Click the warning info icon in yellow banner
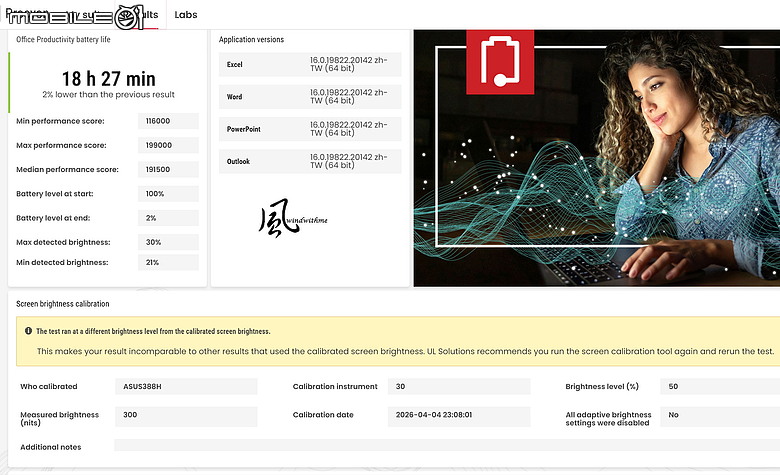Image resolution: width=780 pixels, height=475 pixels. [28, 331]
